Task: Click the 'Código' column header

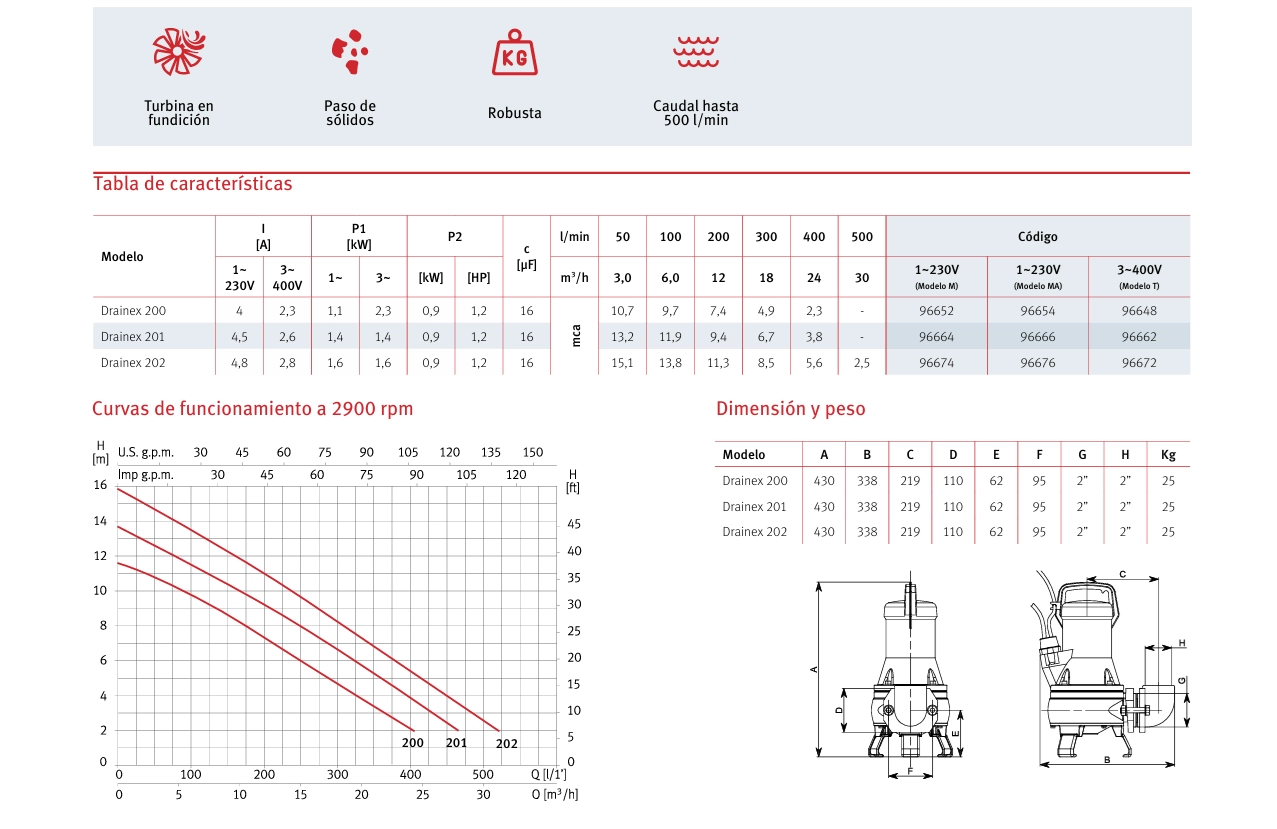Action: 1037,237
